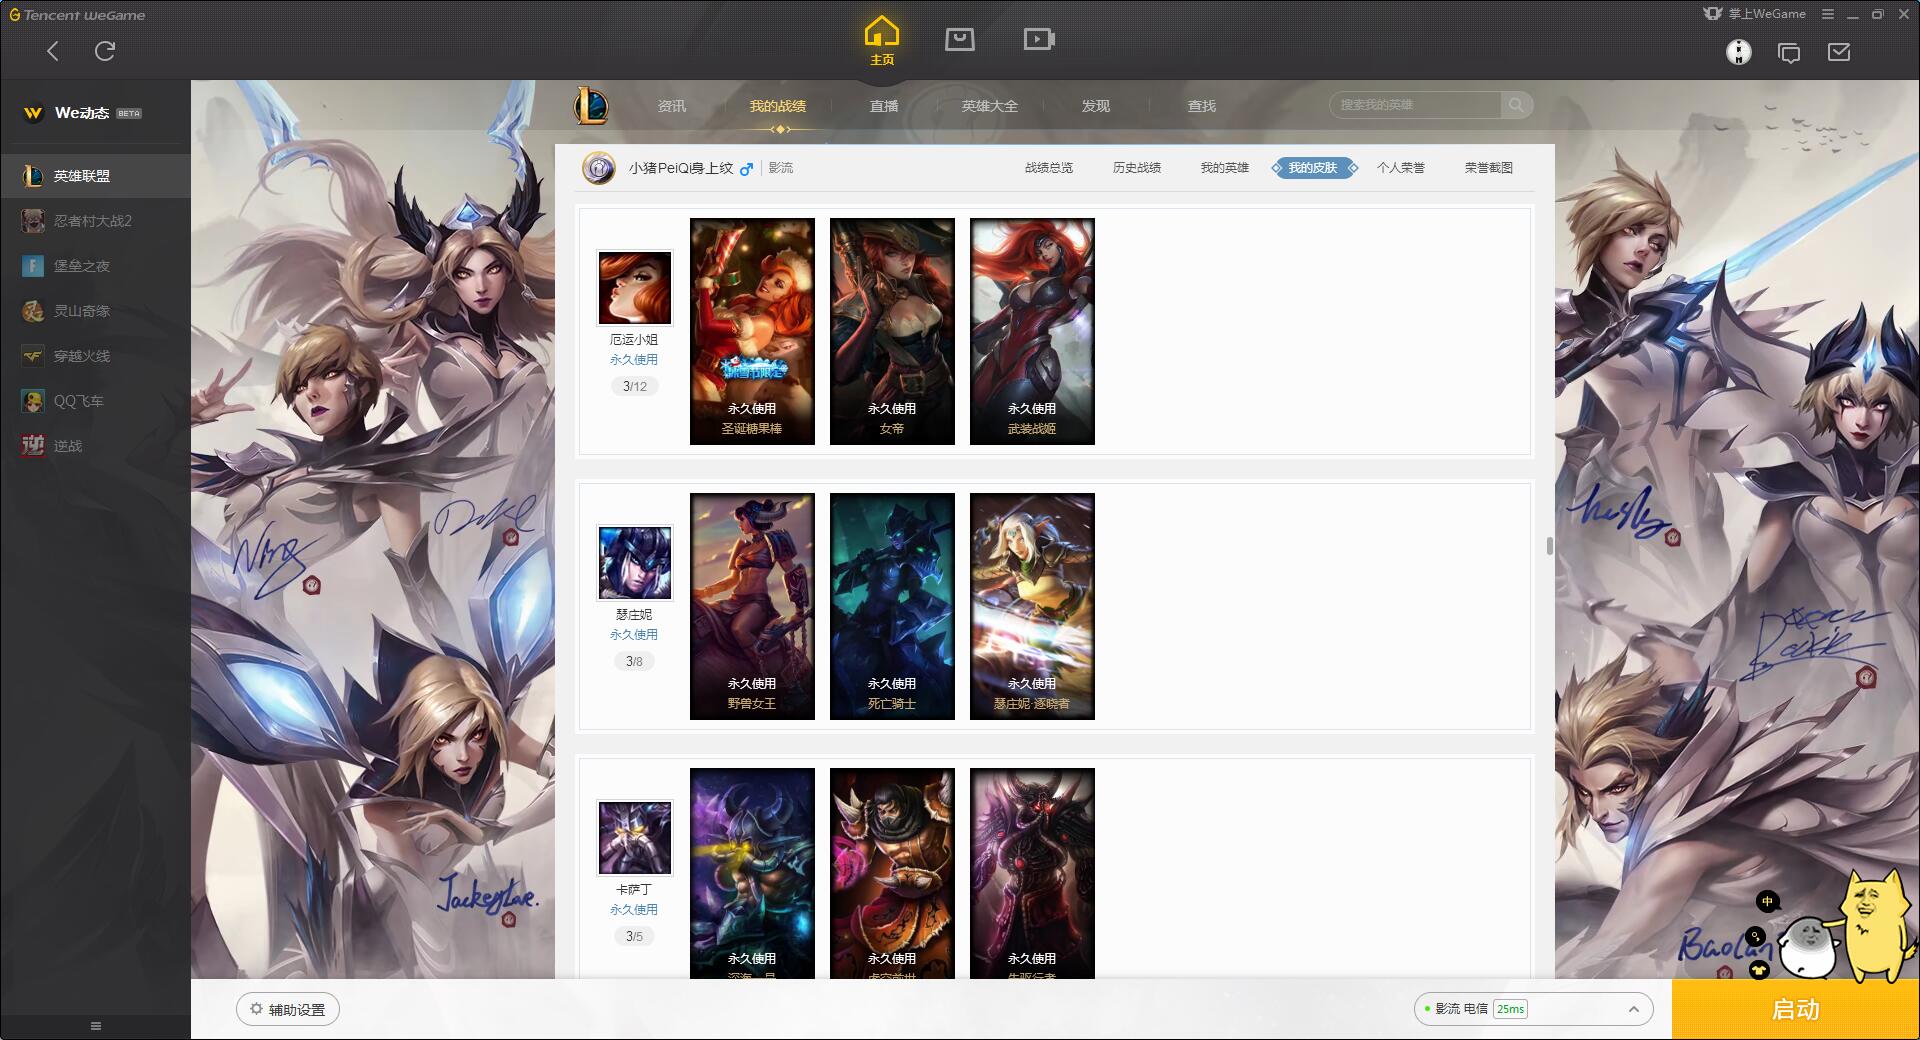Select 英雄联盟 in the game list
1920x1040 pixels.
coord(95,176)
